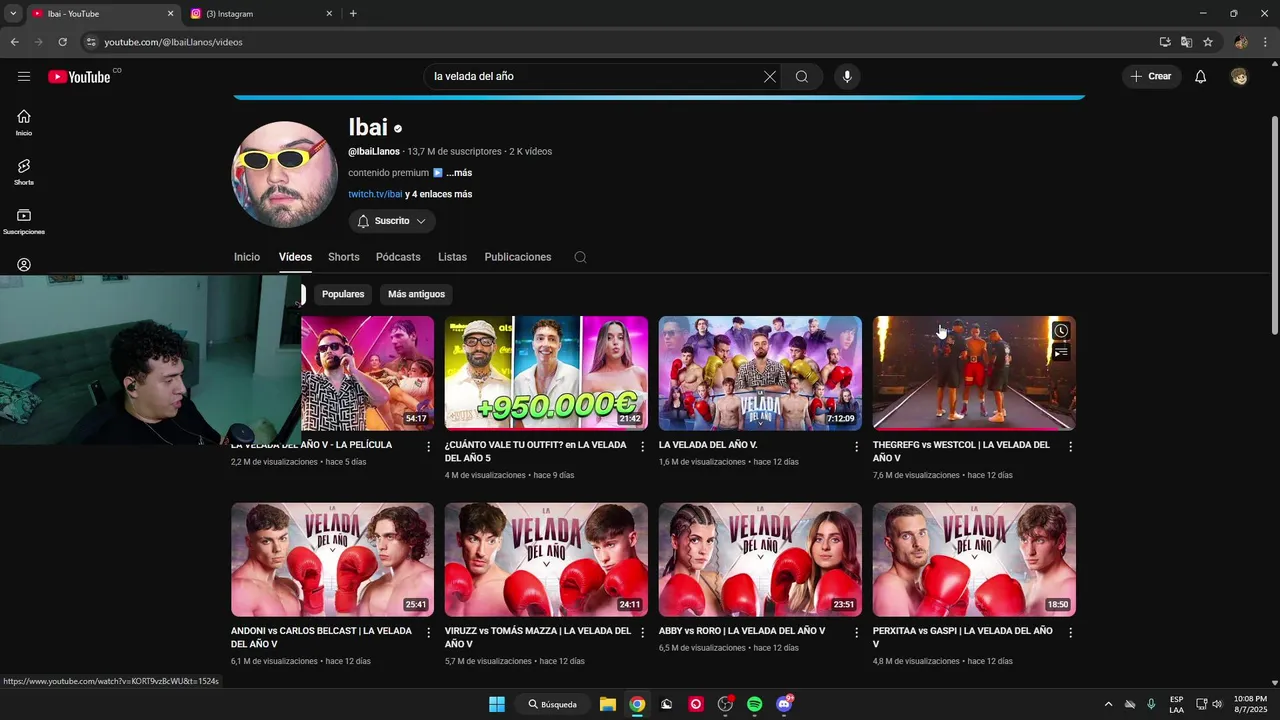Image resolution: width=1280 pixels, height=720 pixels.
Task: Select the Vídeos channel tab
Action: coord(295,257)
